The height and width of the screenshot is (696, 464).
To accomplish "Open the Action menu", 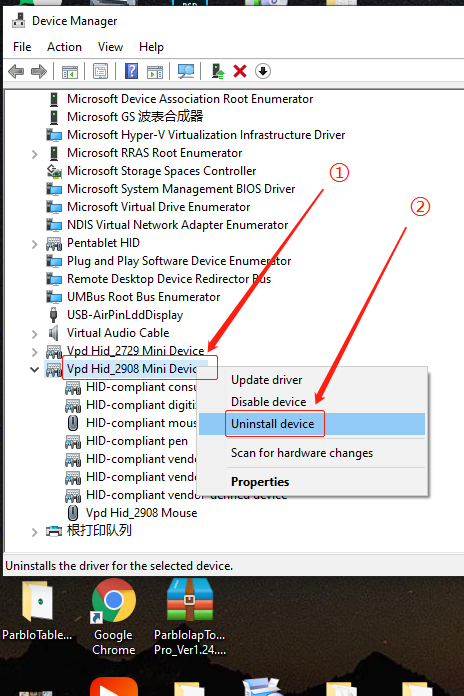I will click(x=64, y=47).
